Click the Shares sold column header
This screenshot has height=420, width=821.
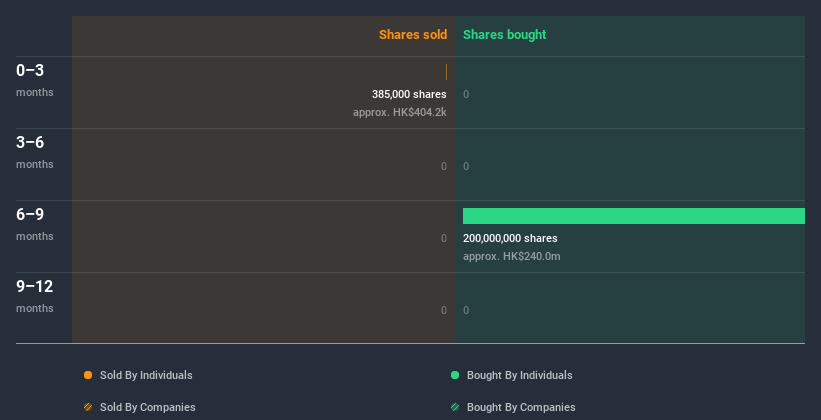click(413, 35)
